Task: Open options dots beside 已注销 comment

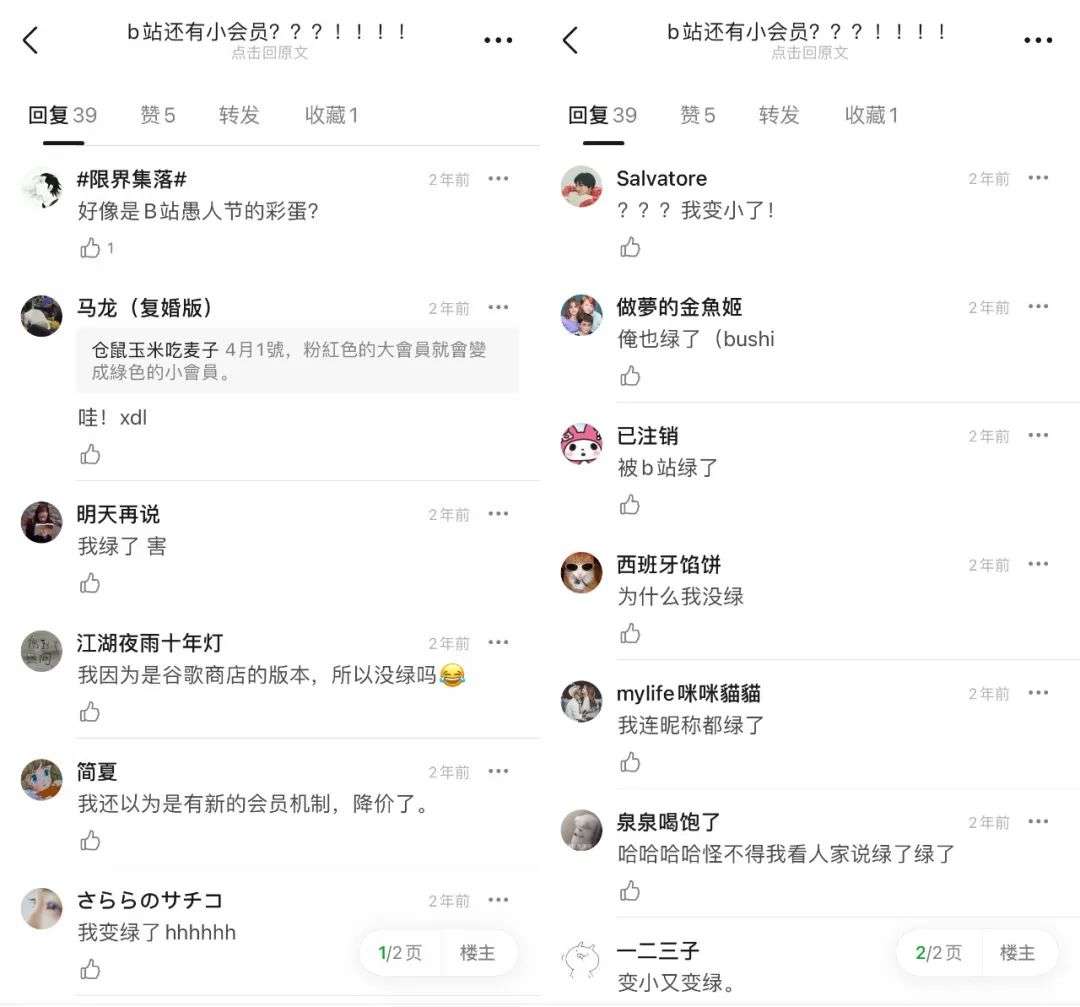Action: point(1038,435)
